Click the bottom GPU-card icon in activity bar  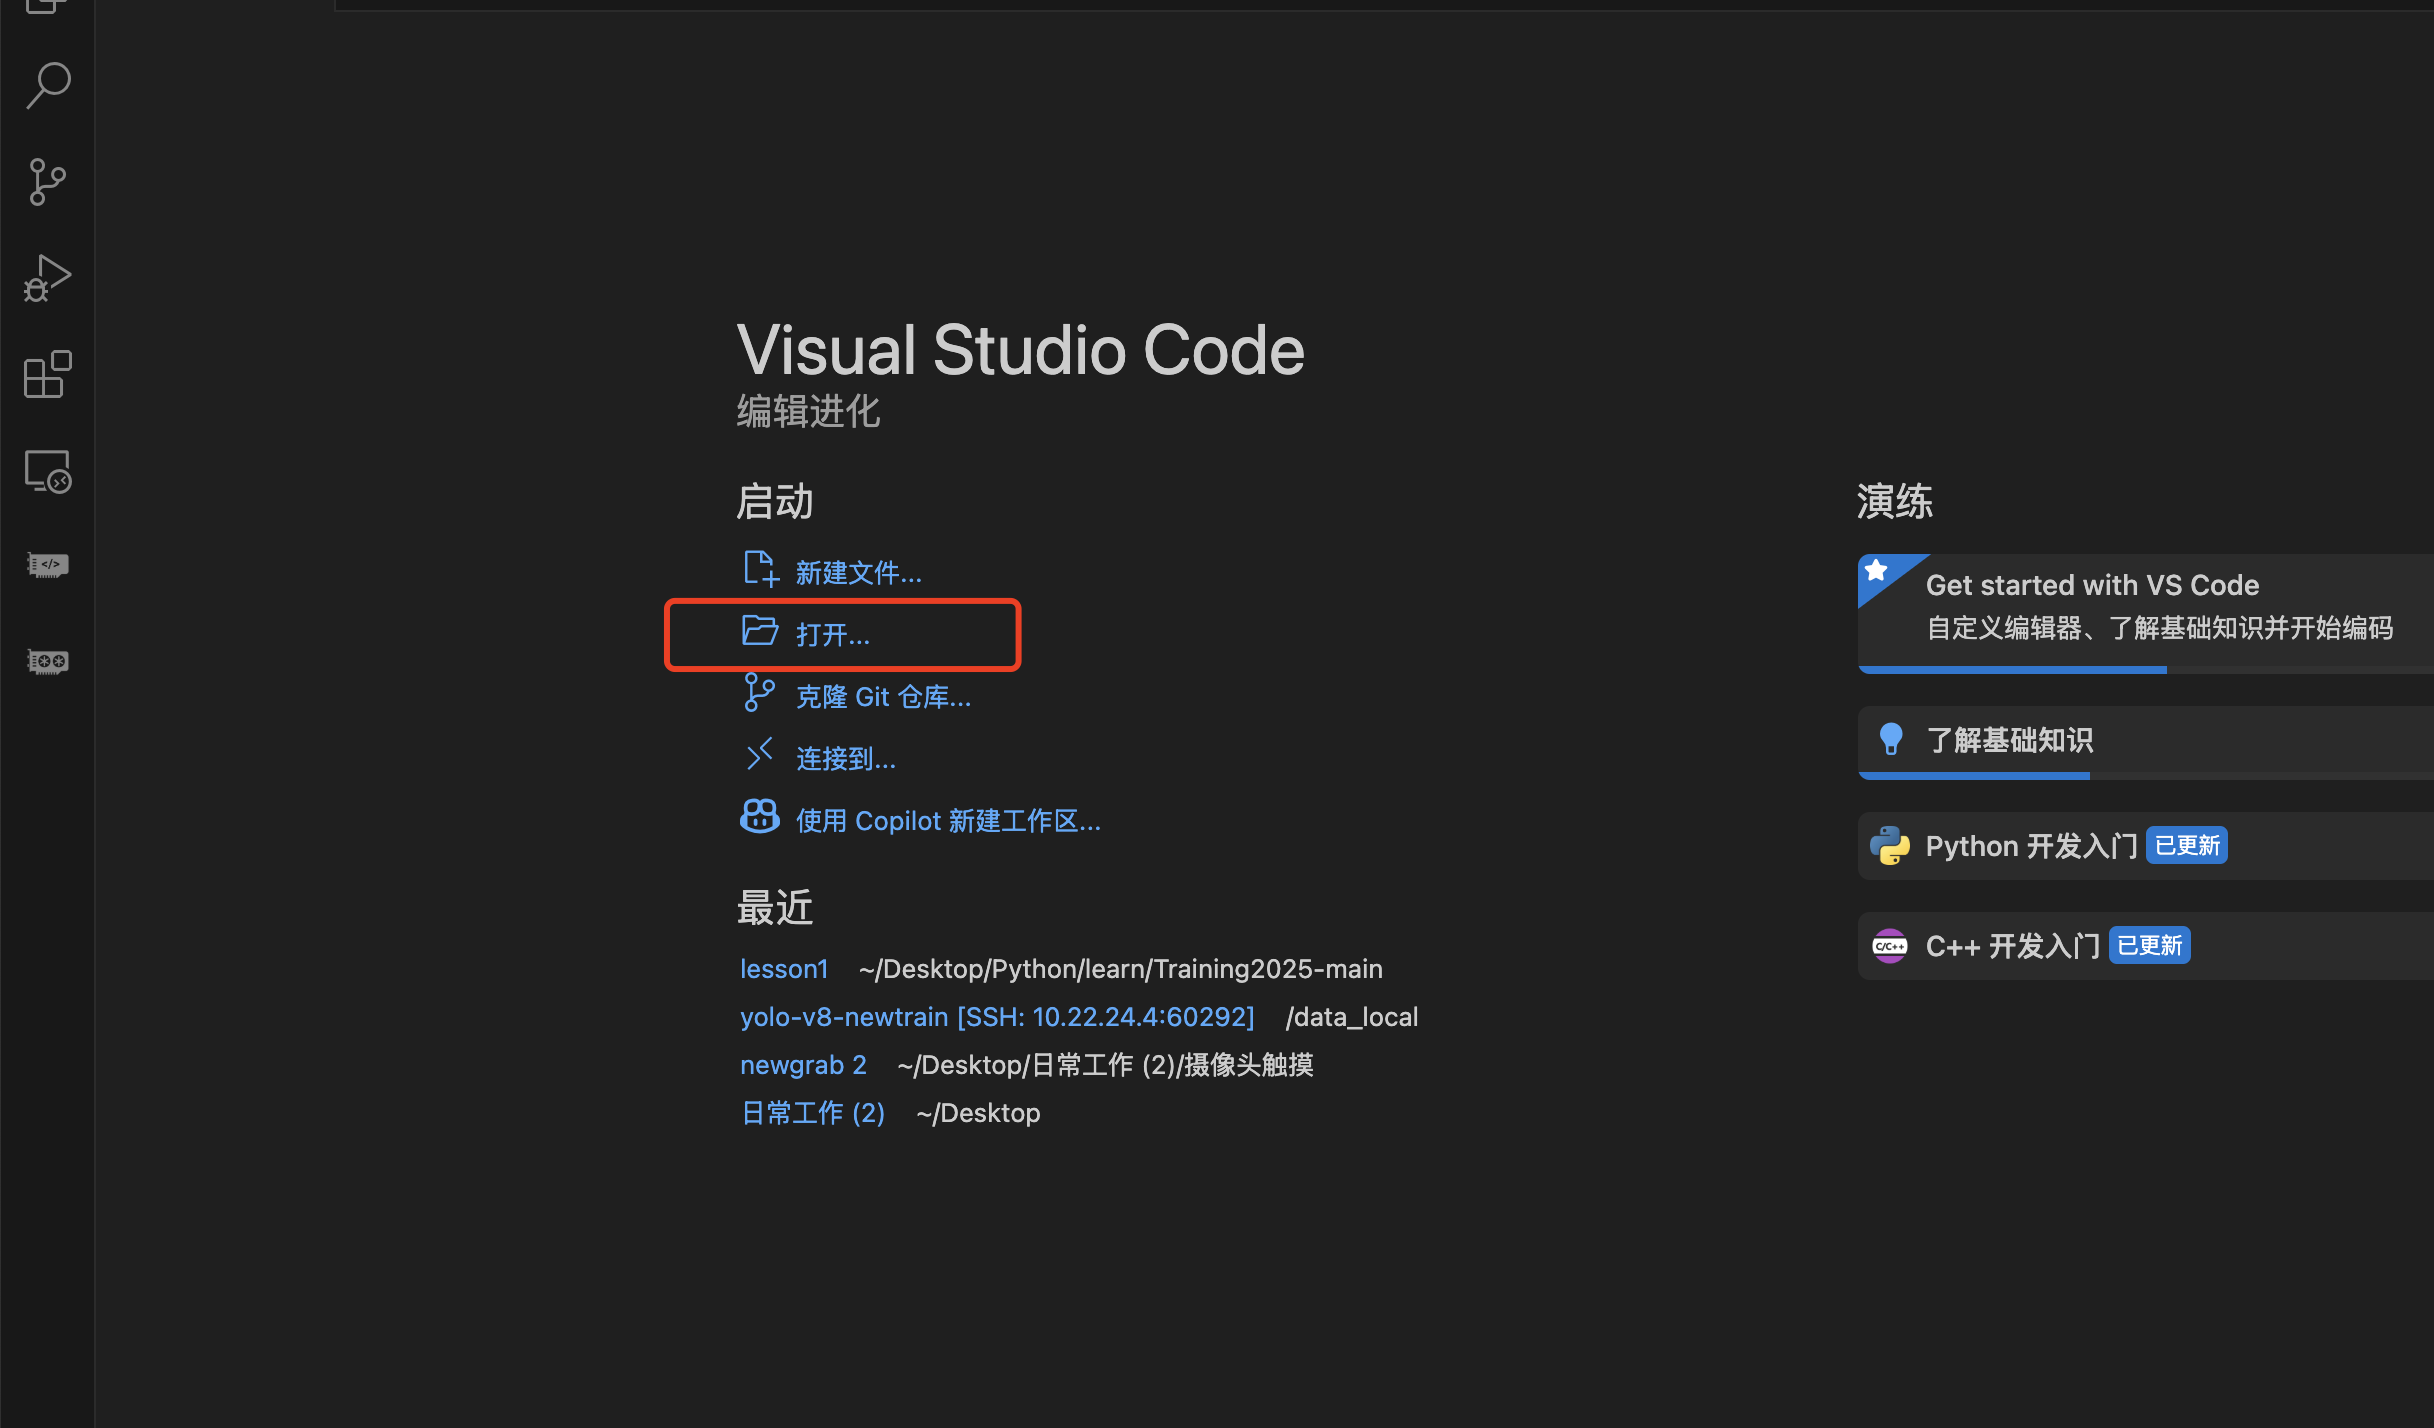(47, 661)
